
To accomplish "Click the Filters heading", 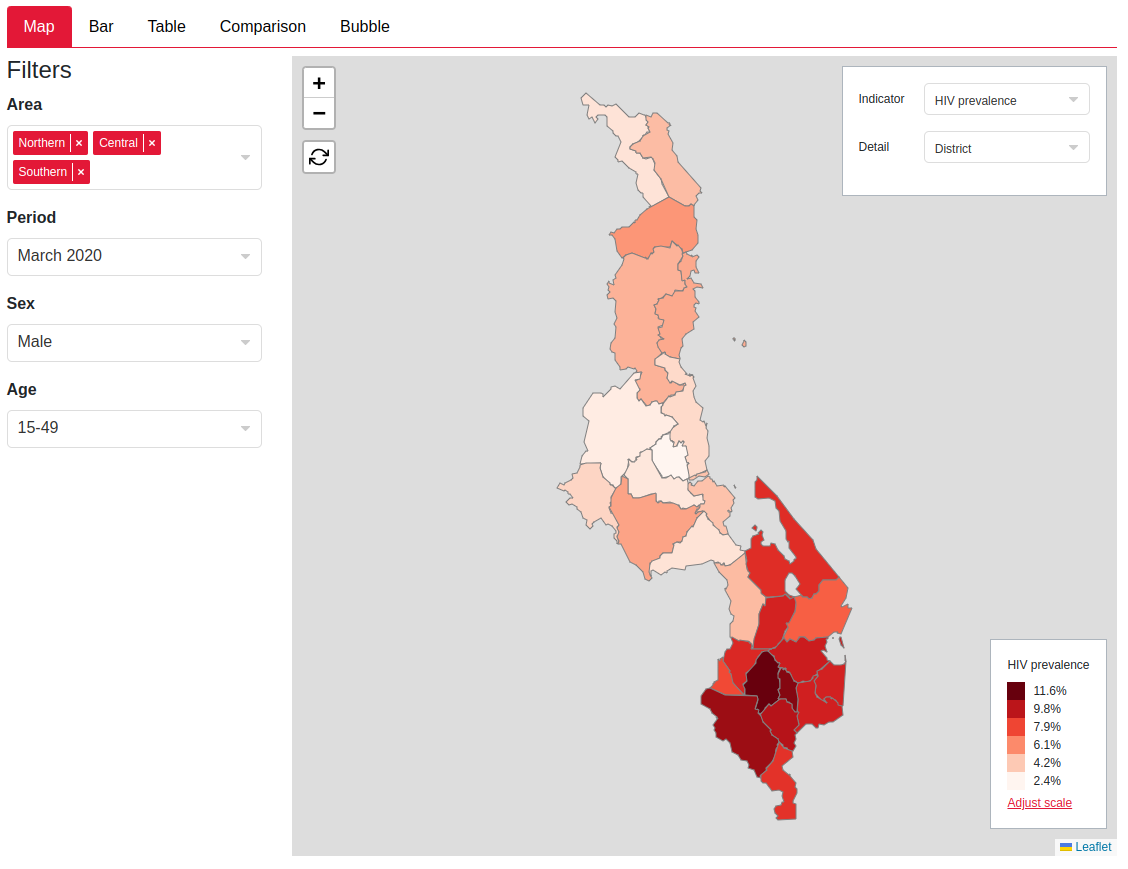I will coord(40,70).
